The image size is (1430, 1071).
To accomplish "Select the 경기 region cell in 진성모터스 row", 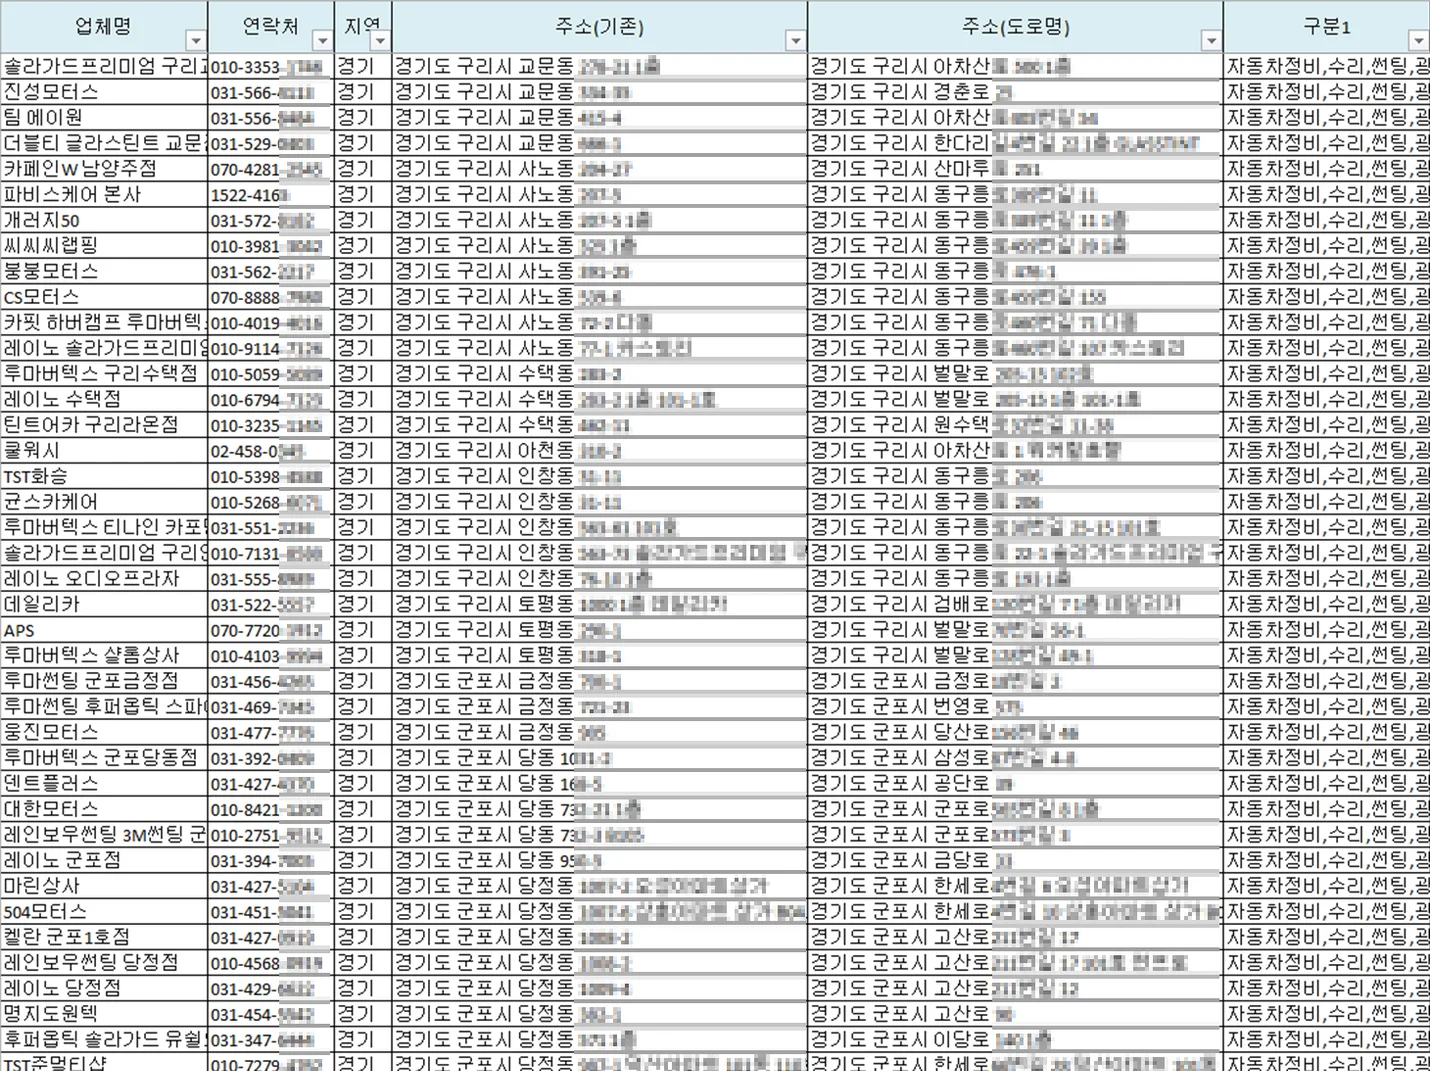I will click(363, 92).
